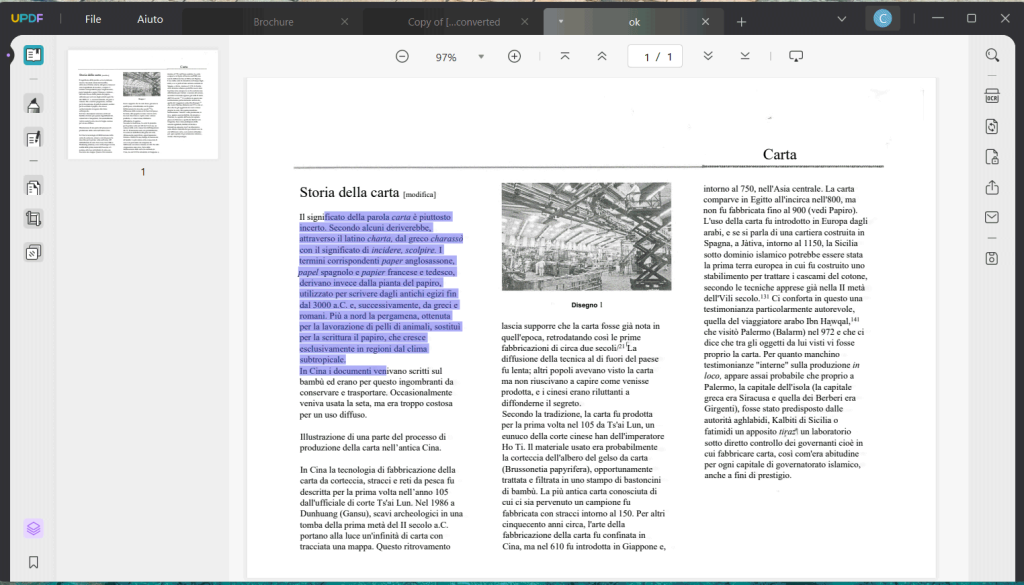
Task: Open the Reader mode in the left sidebar
Action: tap(33, 55)
